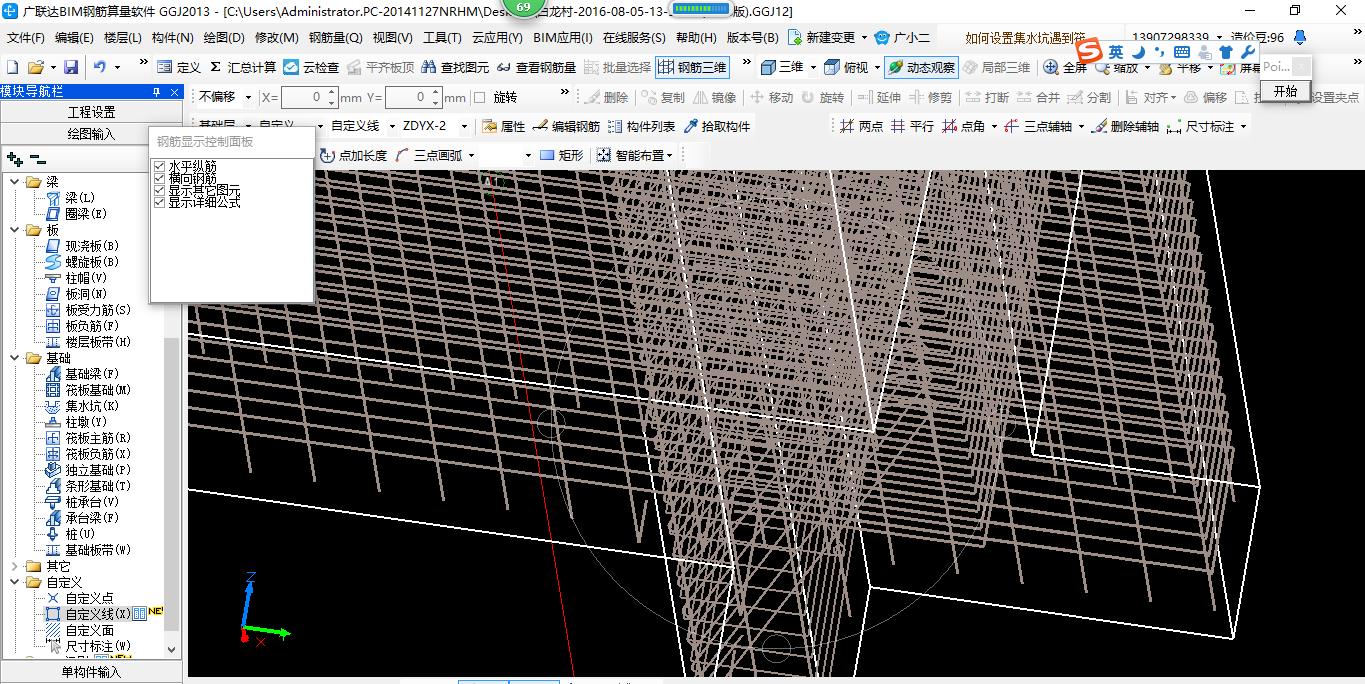Open 云应用(Y) menu
This screenshot has width=1365, height=684.
tap(497, 38)
